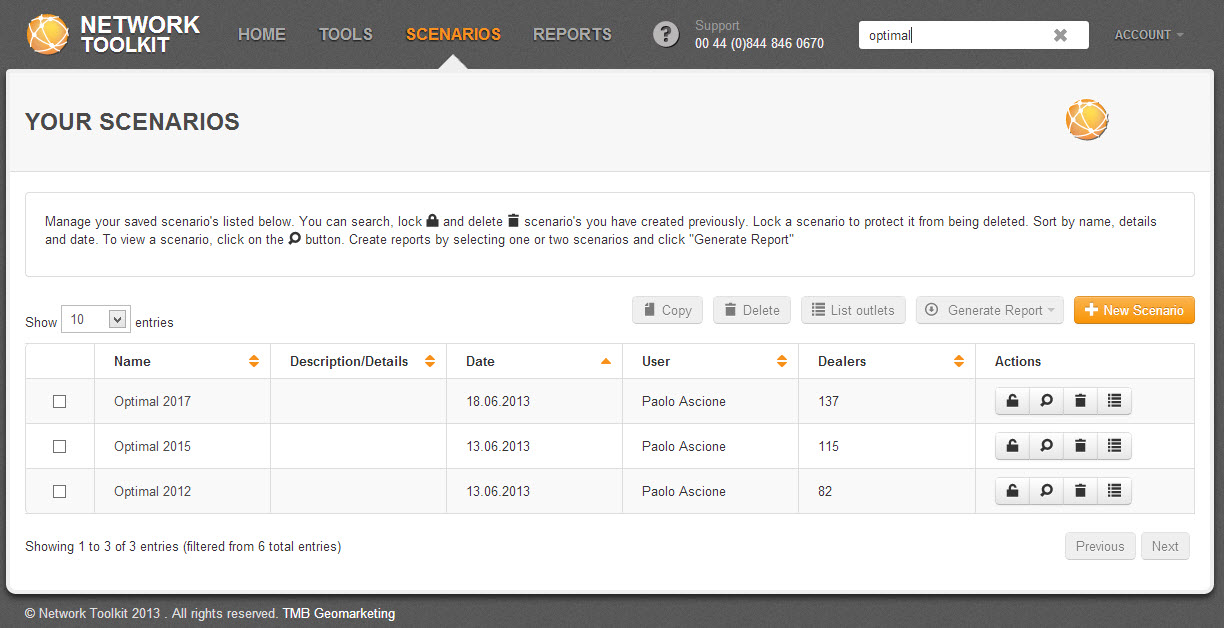Navigate to the Tools menu
Screen dimensions: 1224x628
(345, 35)
